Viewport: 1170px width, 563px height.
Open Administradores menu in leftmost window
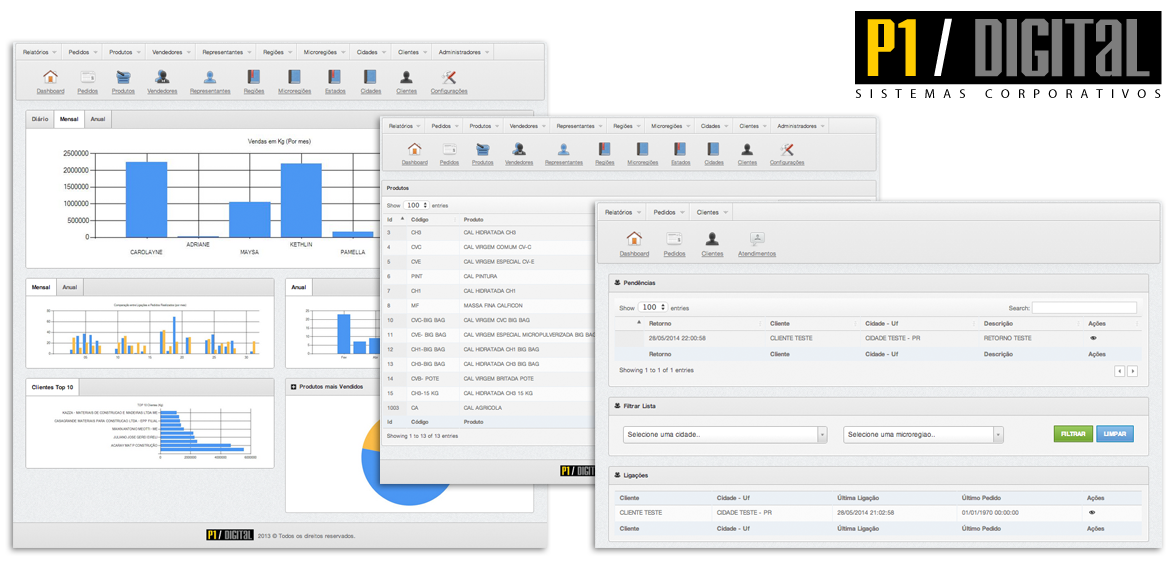464,52
